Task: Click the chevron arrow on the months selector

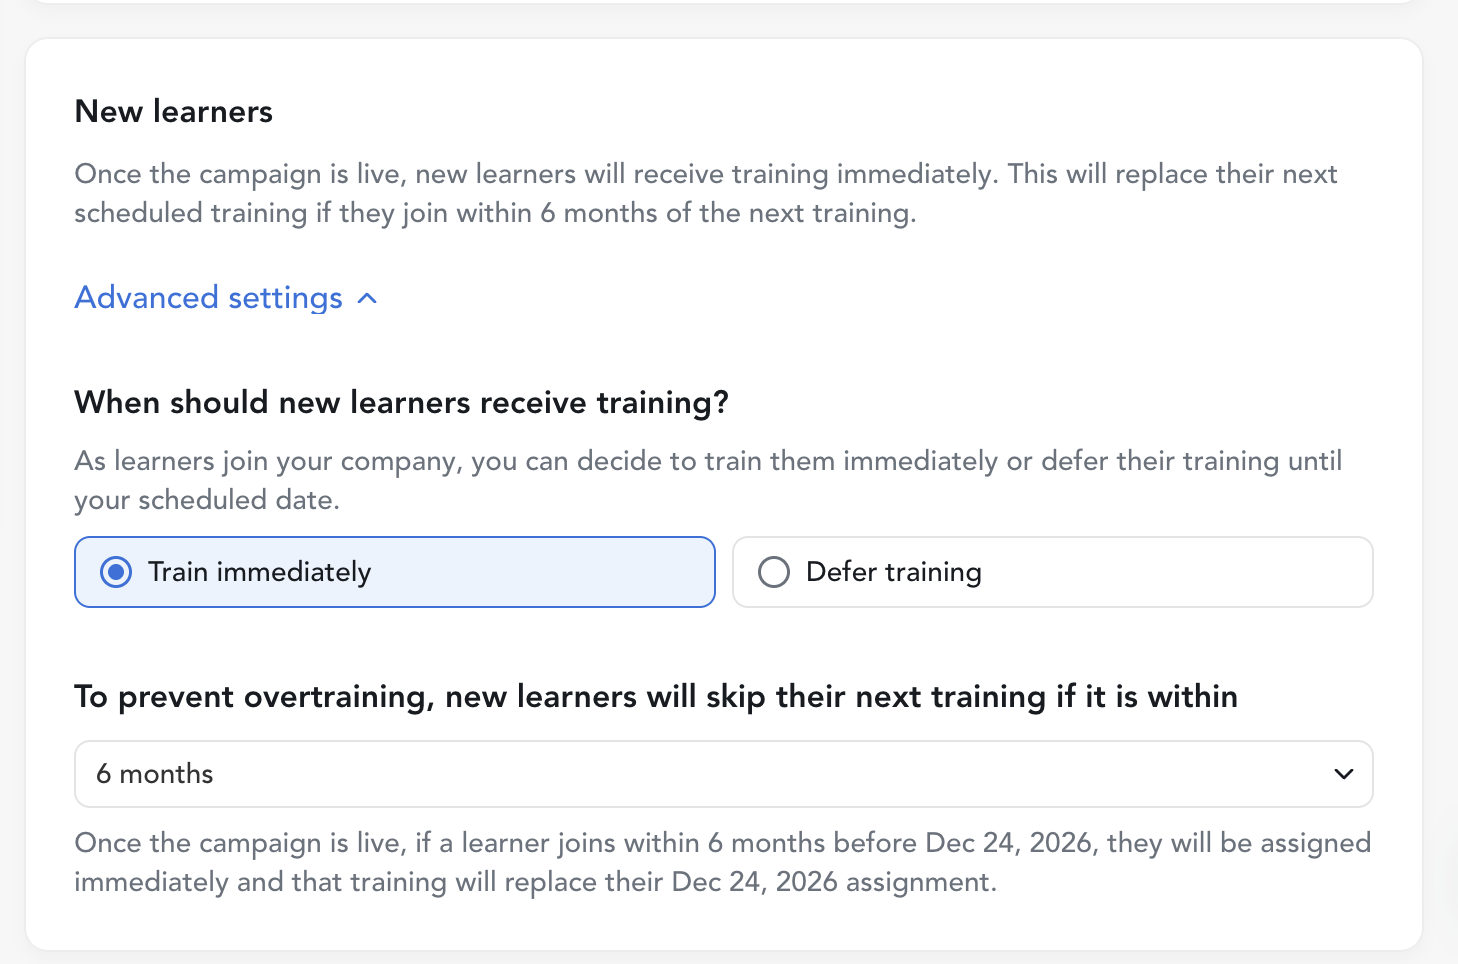Action: (x=1345, y=773)
